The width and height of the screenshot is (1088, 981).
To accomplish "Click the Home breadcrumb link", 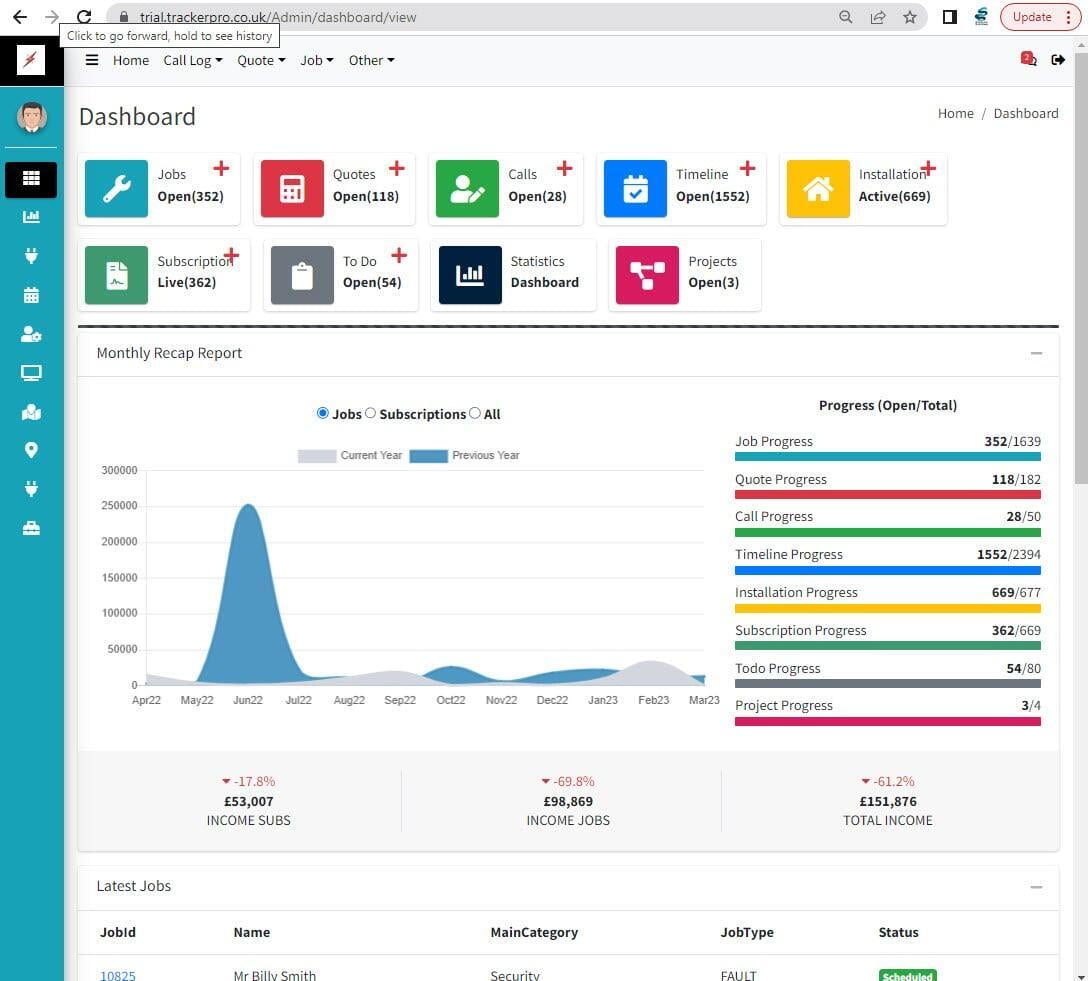I will pos(955,113).
